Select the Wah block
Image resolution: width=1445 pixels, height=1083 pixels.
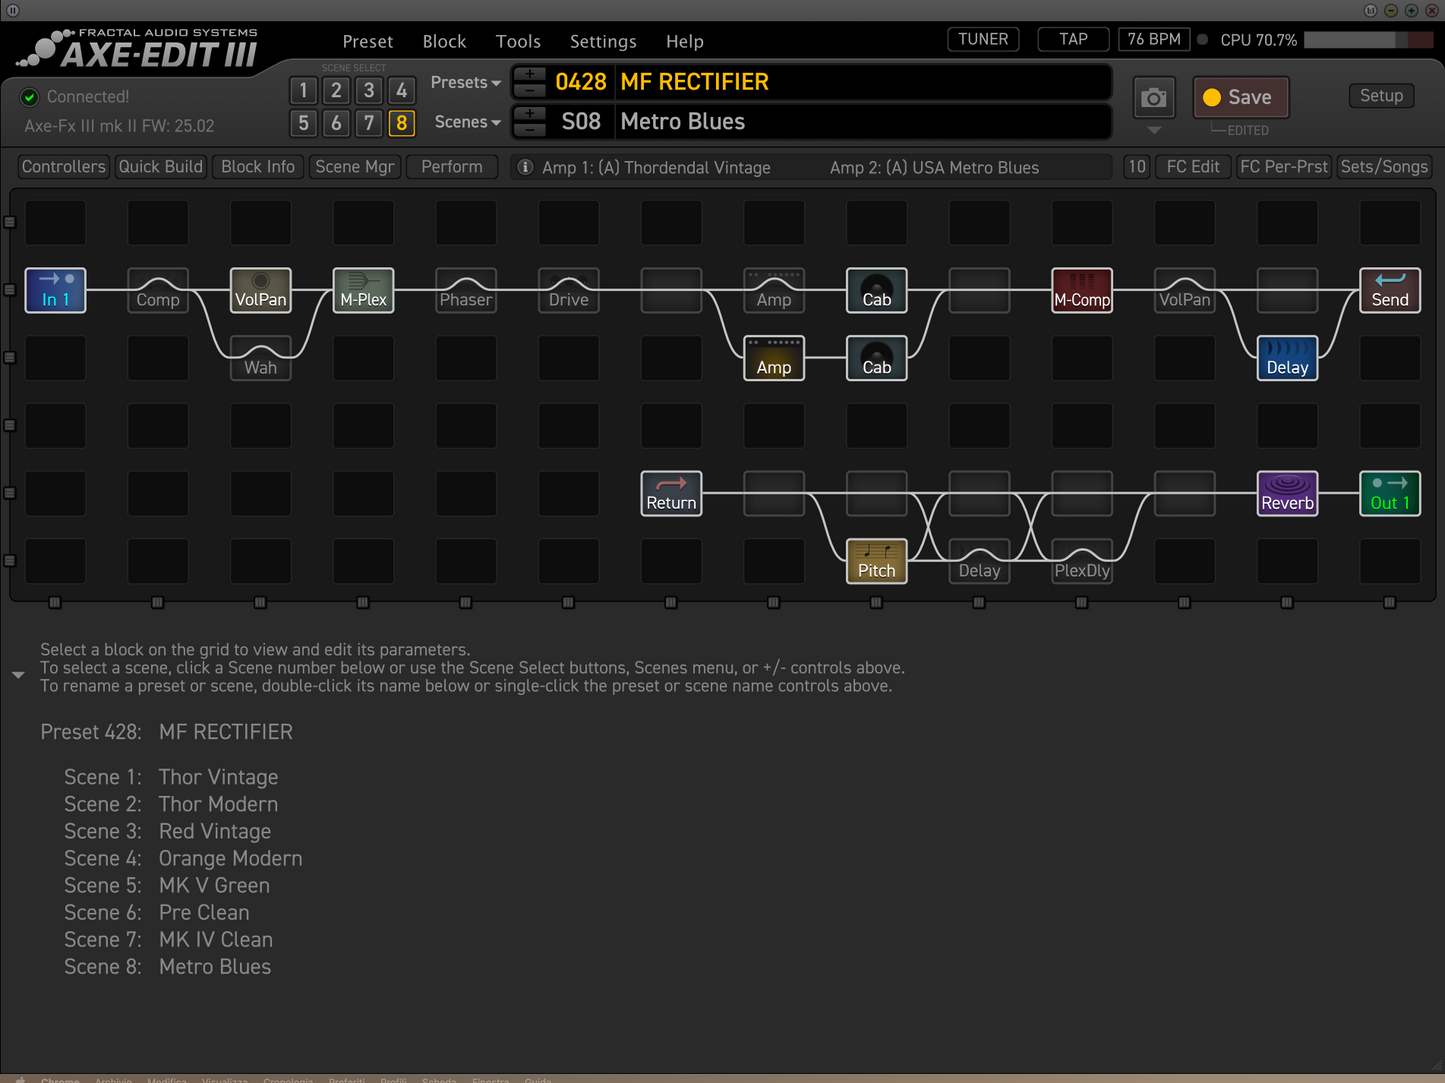click(x=261, y=358)
